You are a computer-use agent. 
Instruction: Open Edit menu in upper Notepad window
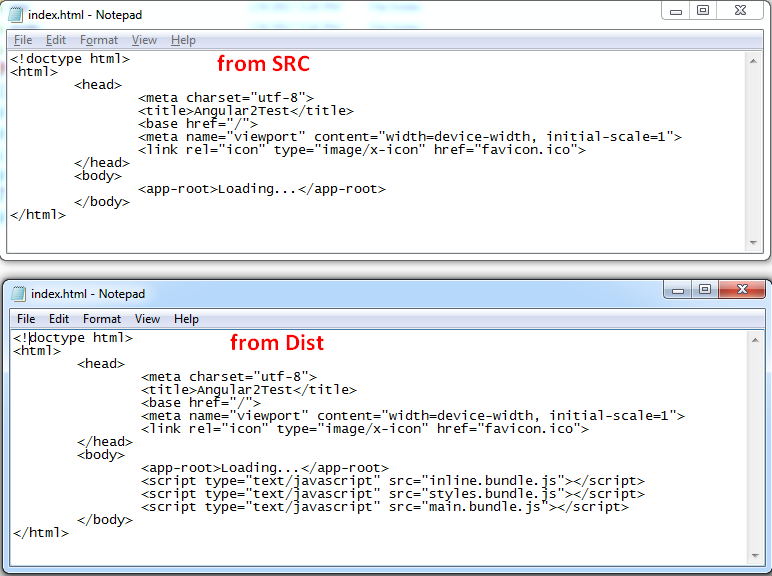point(56,40)
